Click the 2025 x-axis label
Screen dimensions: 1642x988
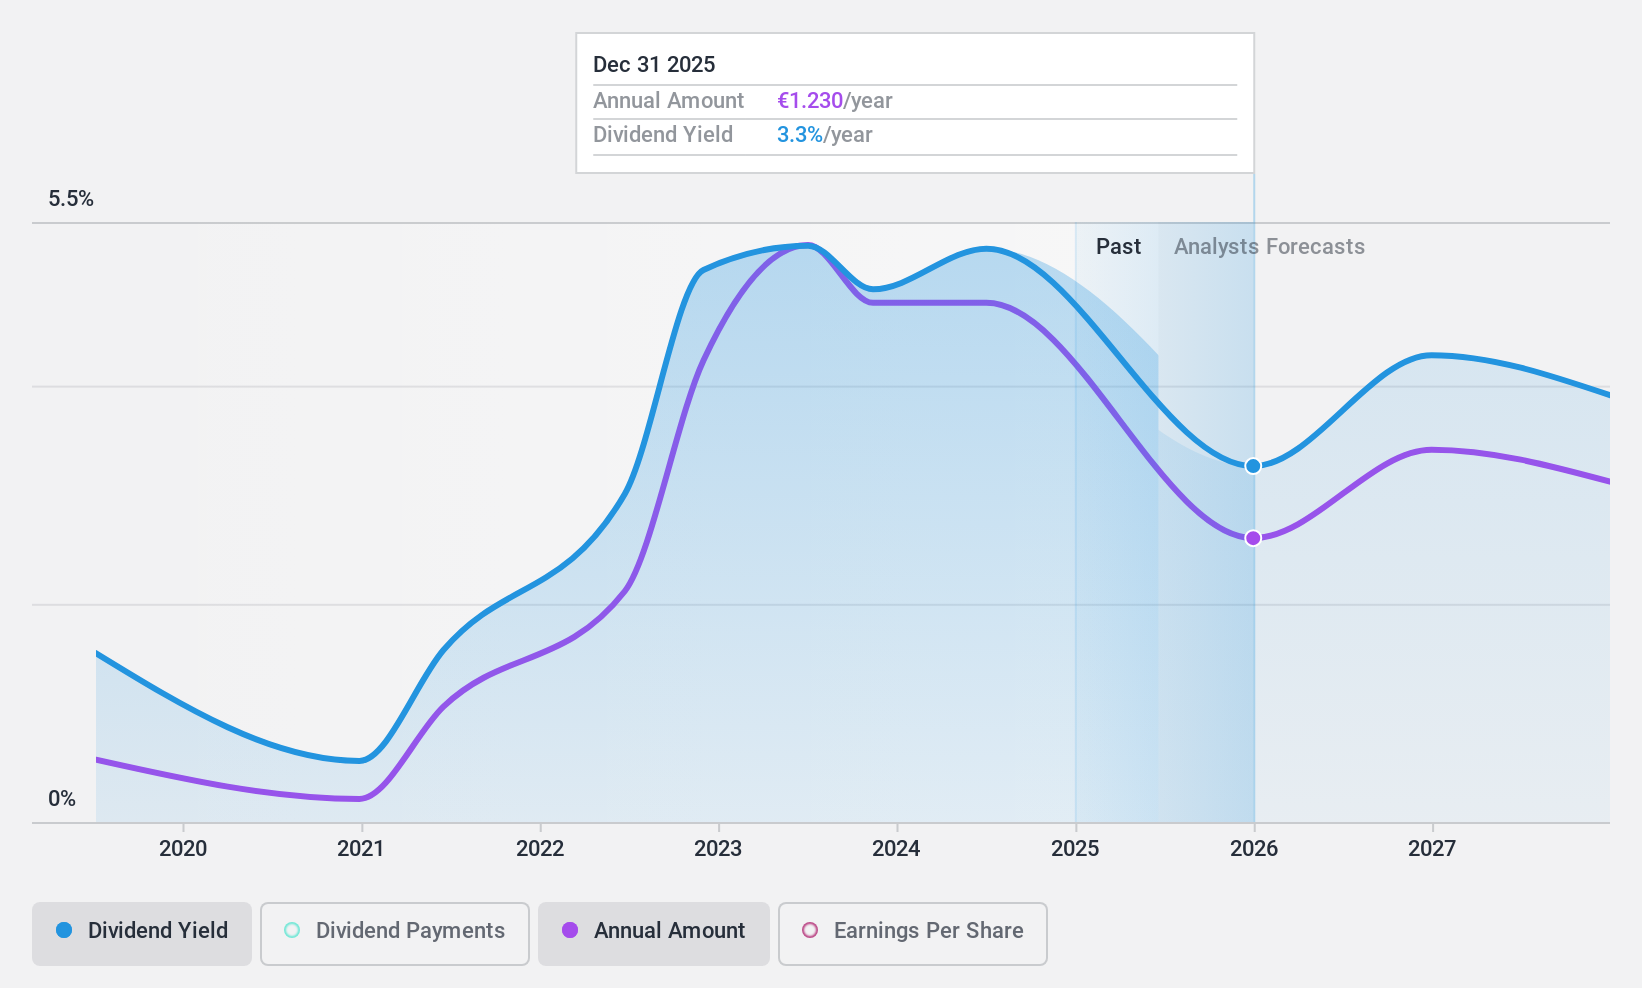(x=1075, y=849)
